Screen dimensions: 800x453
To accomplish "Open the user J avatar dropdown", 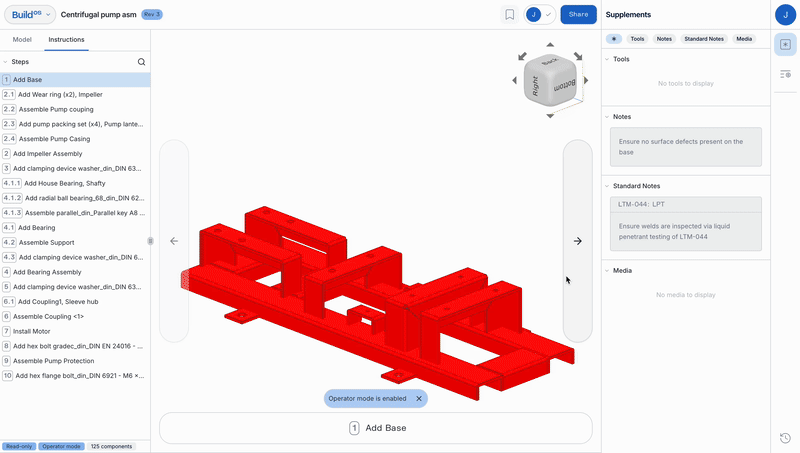I will 540,14.
